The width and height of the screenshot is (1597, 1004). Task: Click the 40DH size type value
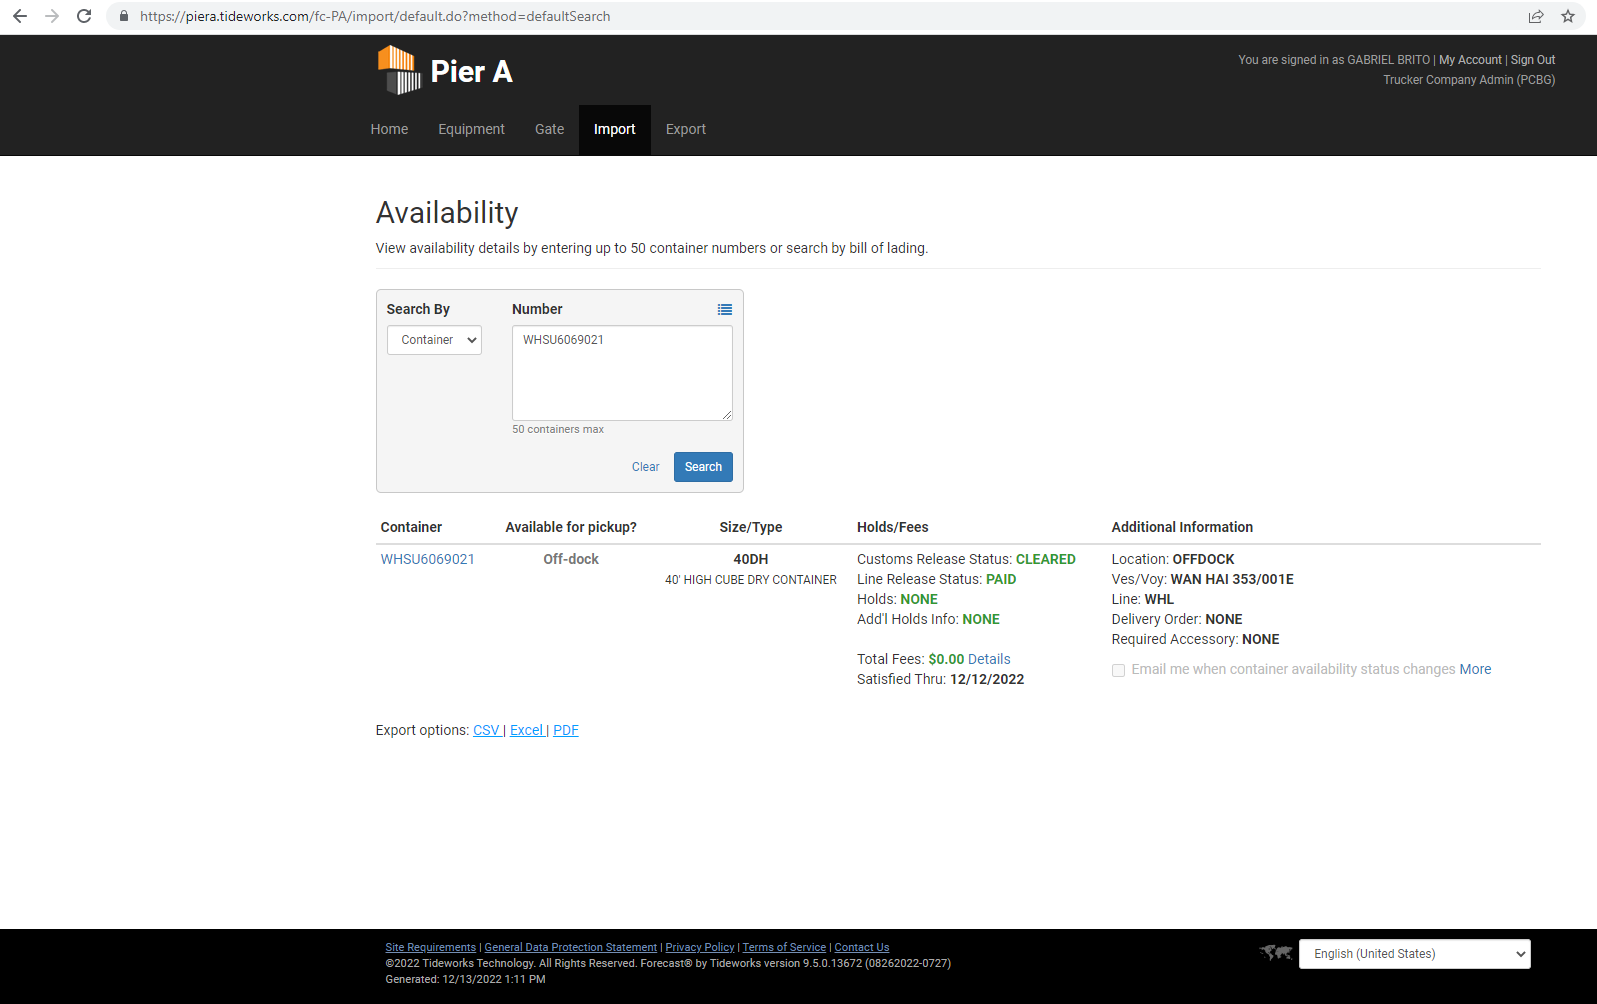[751, 559]
